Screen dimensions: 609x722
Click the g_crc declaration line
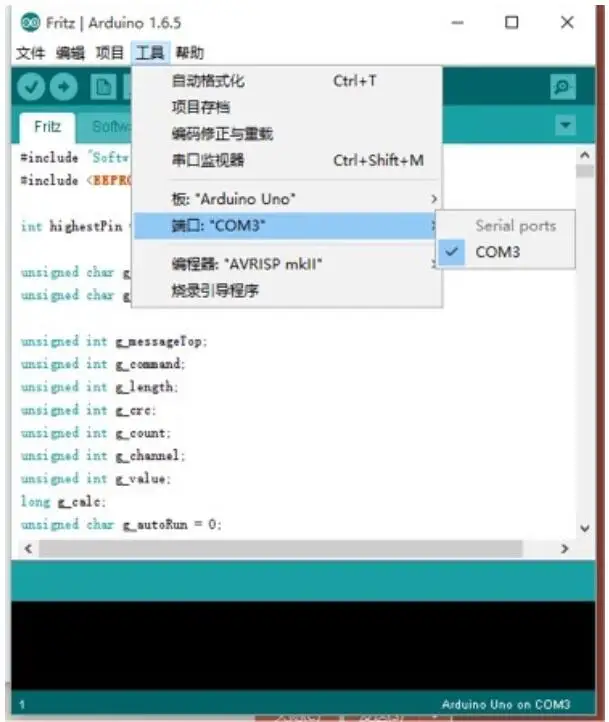click(88, 410)
